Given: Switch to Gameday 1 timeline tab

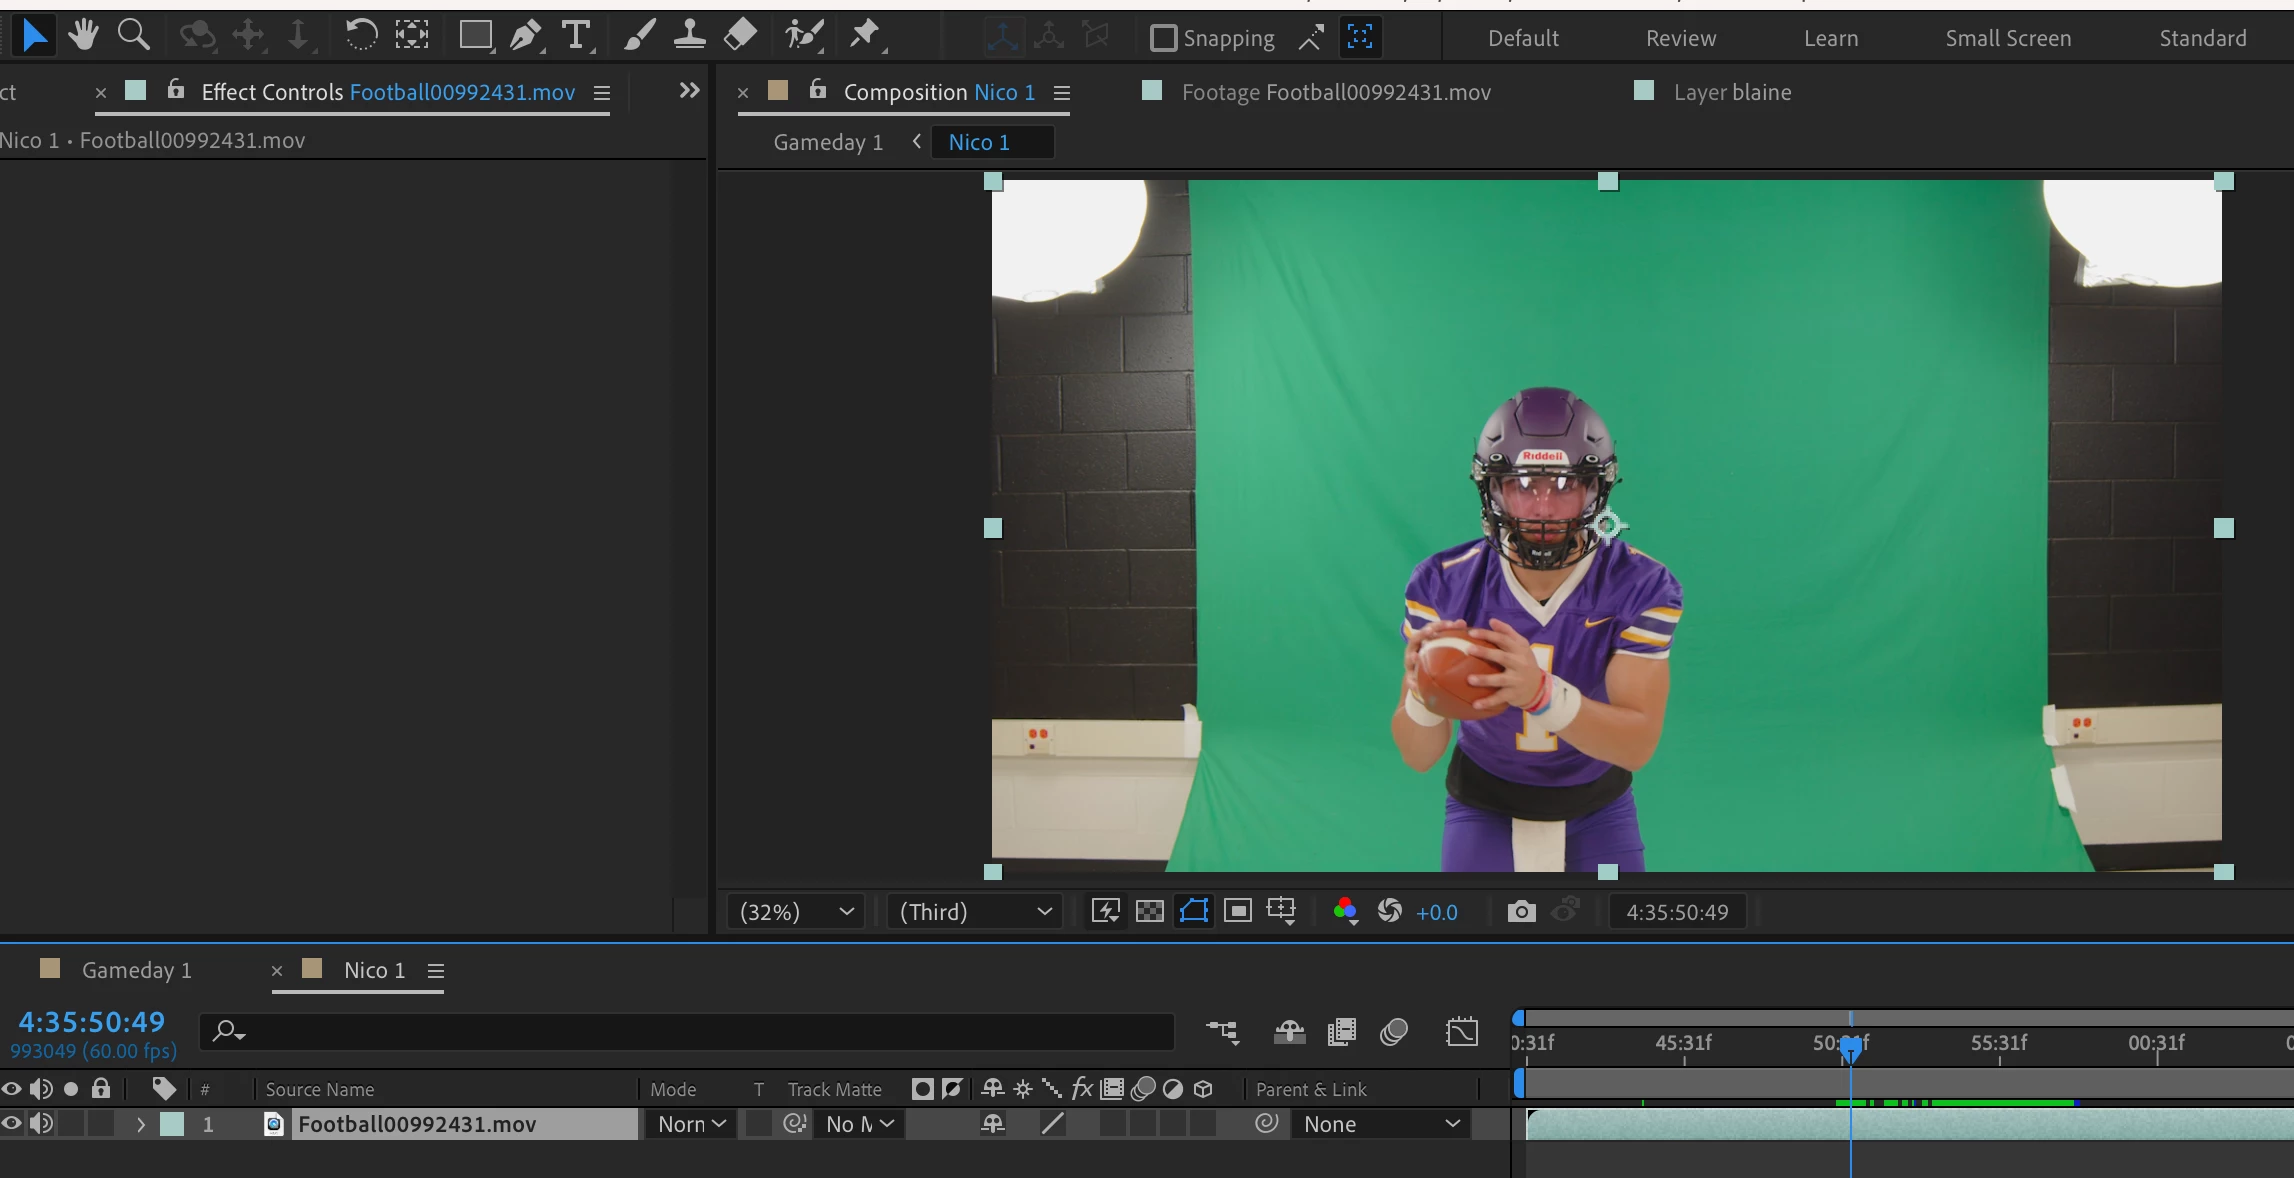Looking at the screenshot, I should click(x=136, y=970).
